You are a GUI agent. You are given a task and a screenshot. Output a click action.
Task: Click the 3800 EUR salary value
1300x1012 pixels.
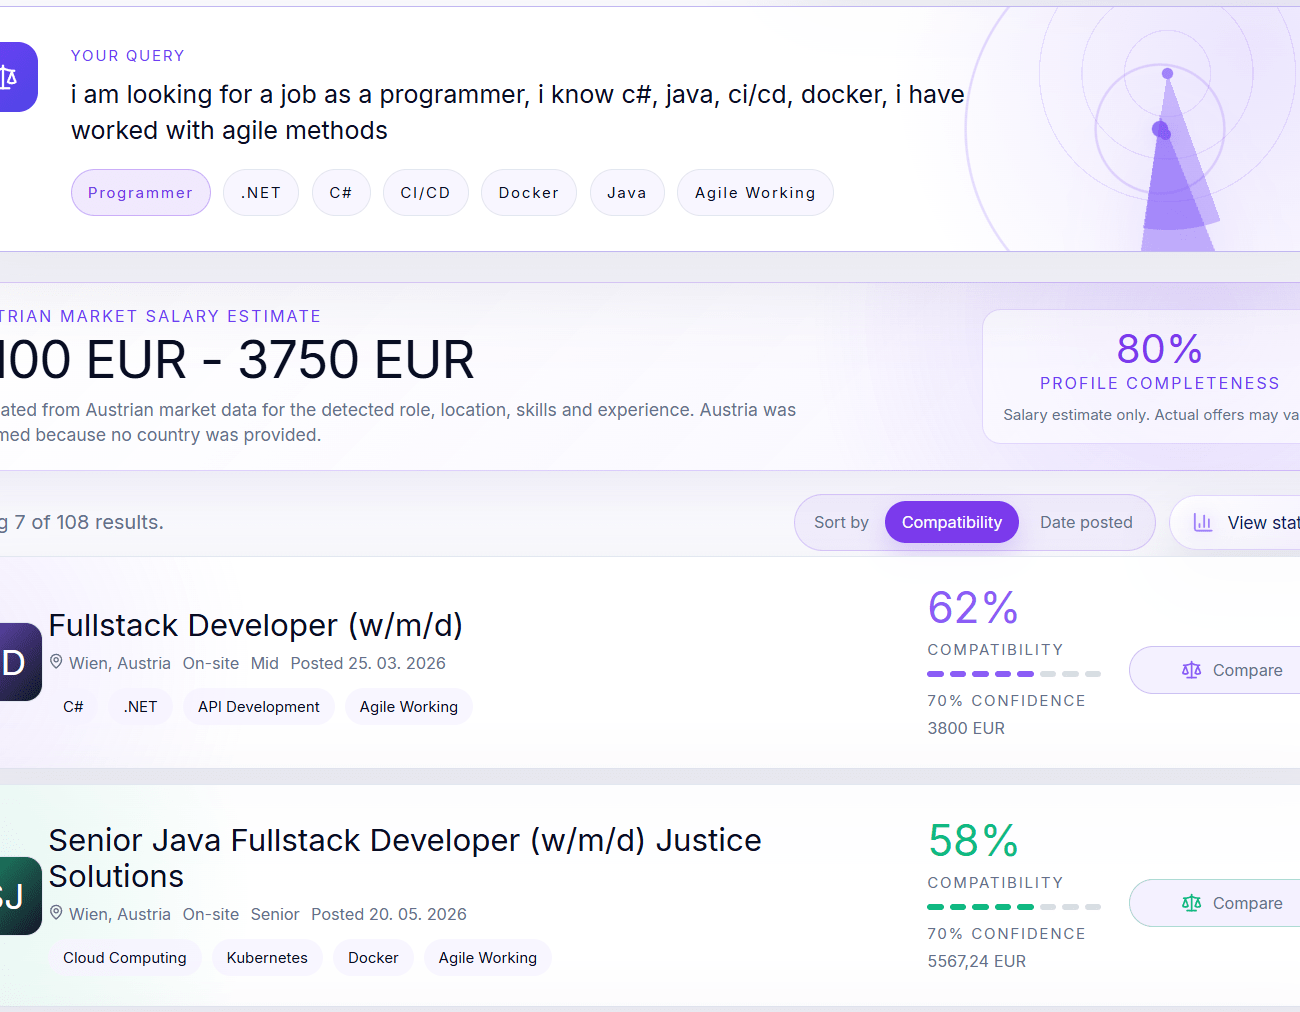coord(966,728)
